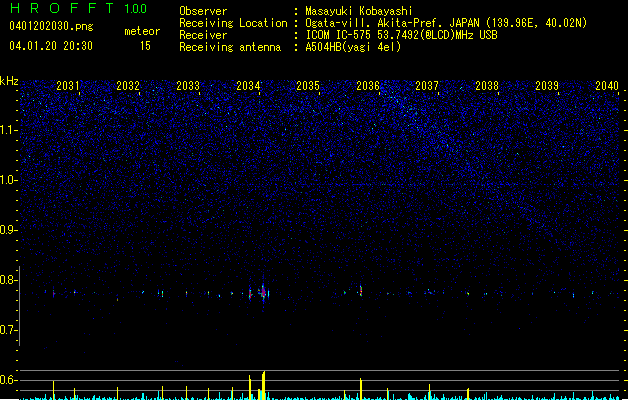This screenshot has width=629, height=400.
Task: Click the HROFFT 1.0.0 title text
Action: pyautogui.click(x=78, y=8)
